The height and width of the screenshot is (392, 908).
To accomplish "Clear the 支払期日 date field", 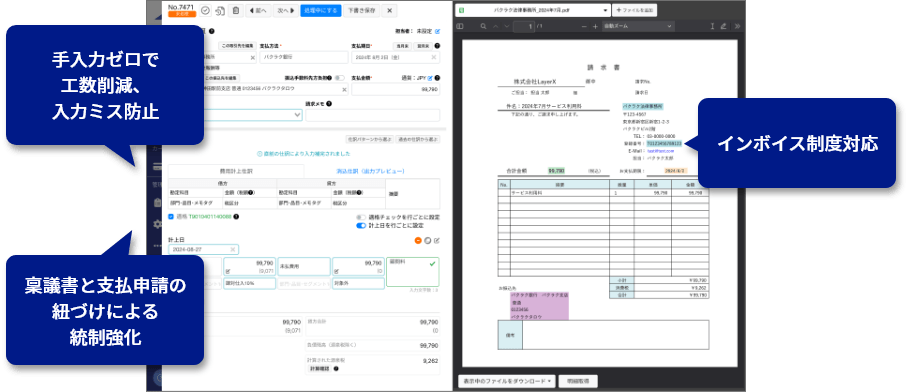I will (433, 57).
